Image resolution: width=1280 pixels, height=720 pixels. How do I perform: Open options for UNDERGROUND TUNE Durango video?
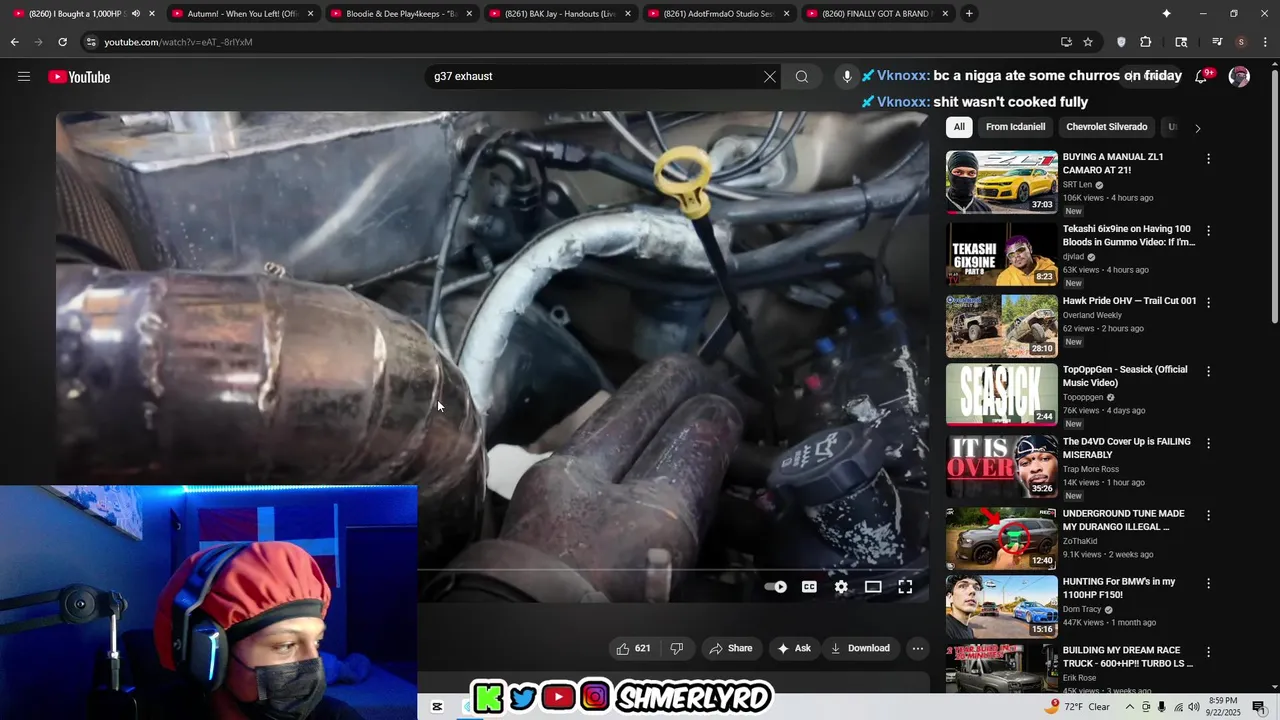click(1208, 515)
